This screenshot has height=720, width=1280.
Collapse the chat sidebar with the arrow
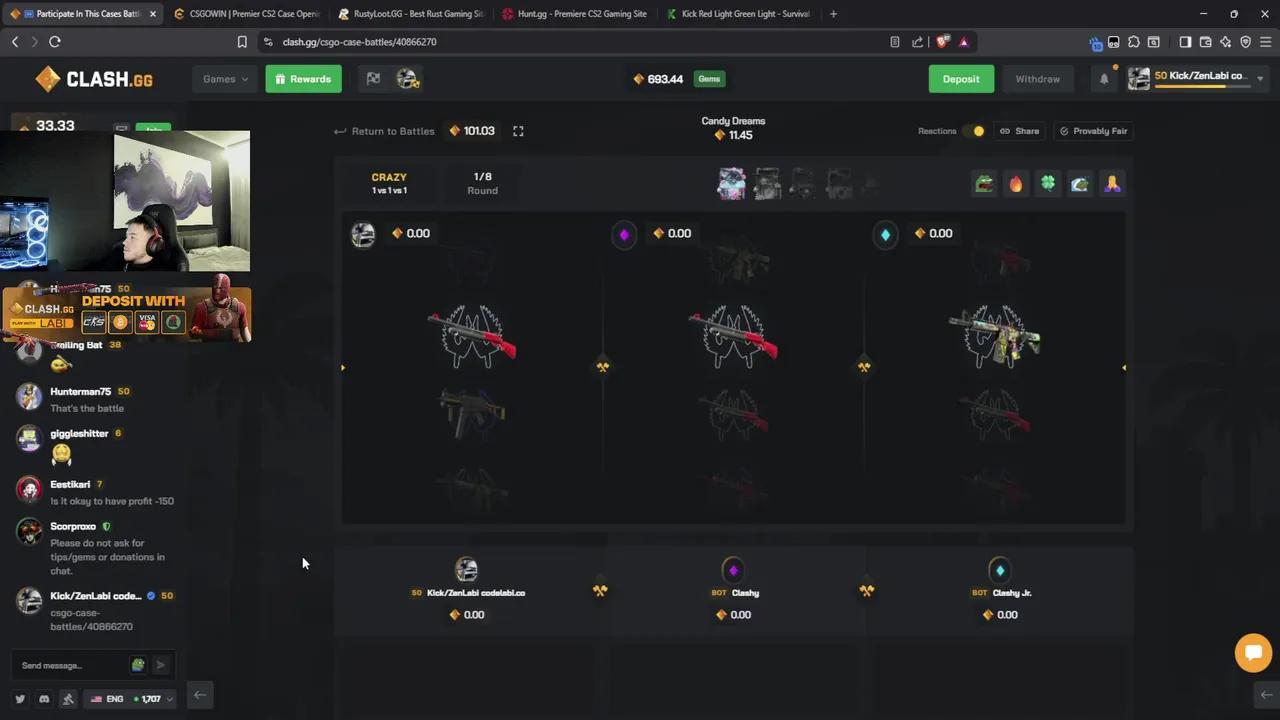coord(200,696)
